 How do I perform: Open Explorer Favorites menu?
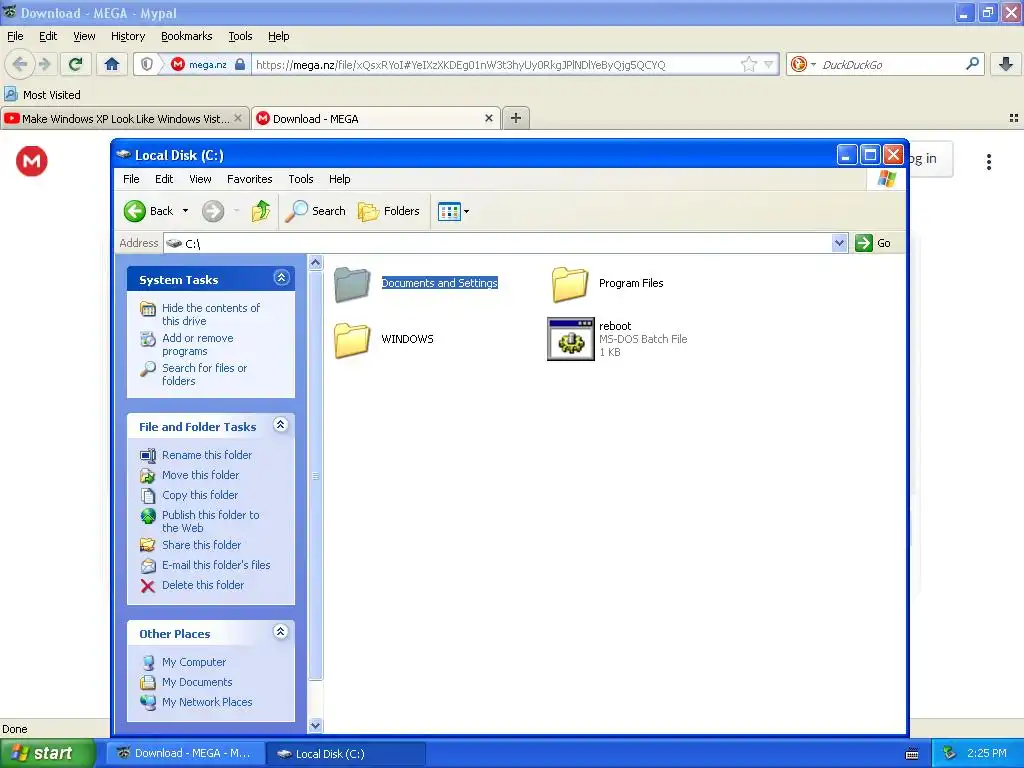tap(249, 179)
